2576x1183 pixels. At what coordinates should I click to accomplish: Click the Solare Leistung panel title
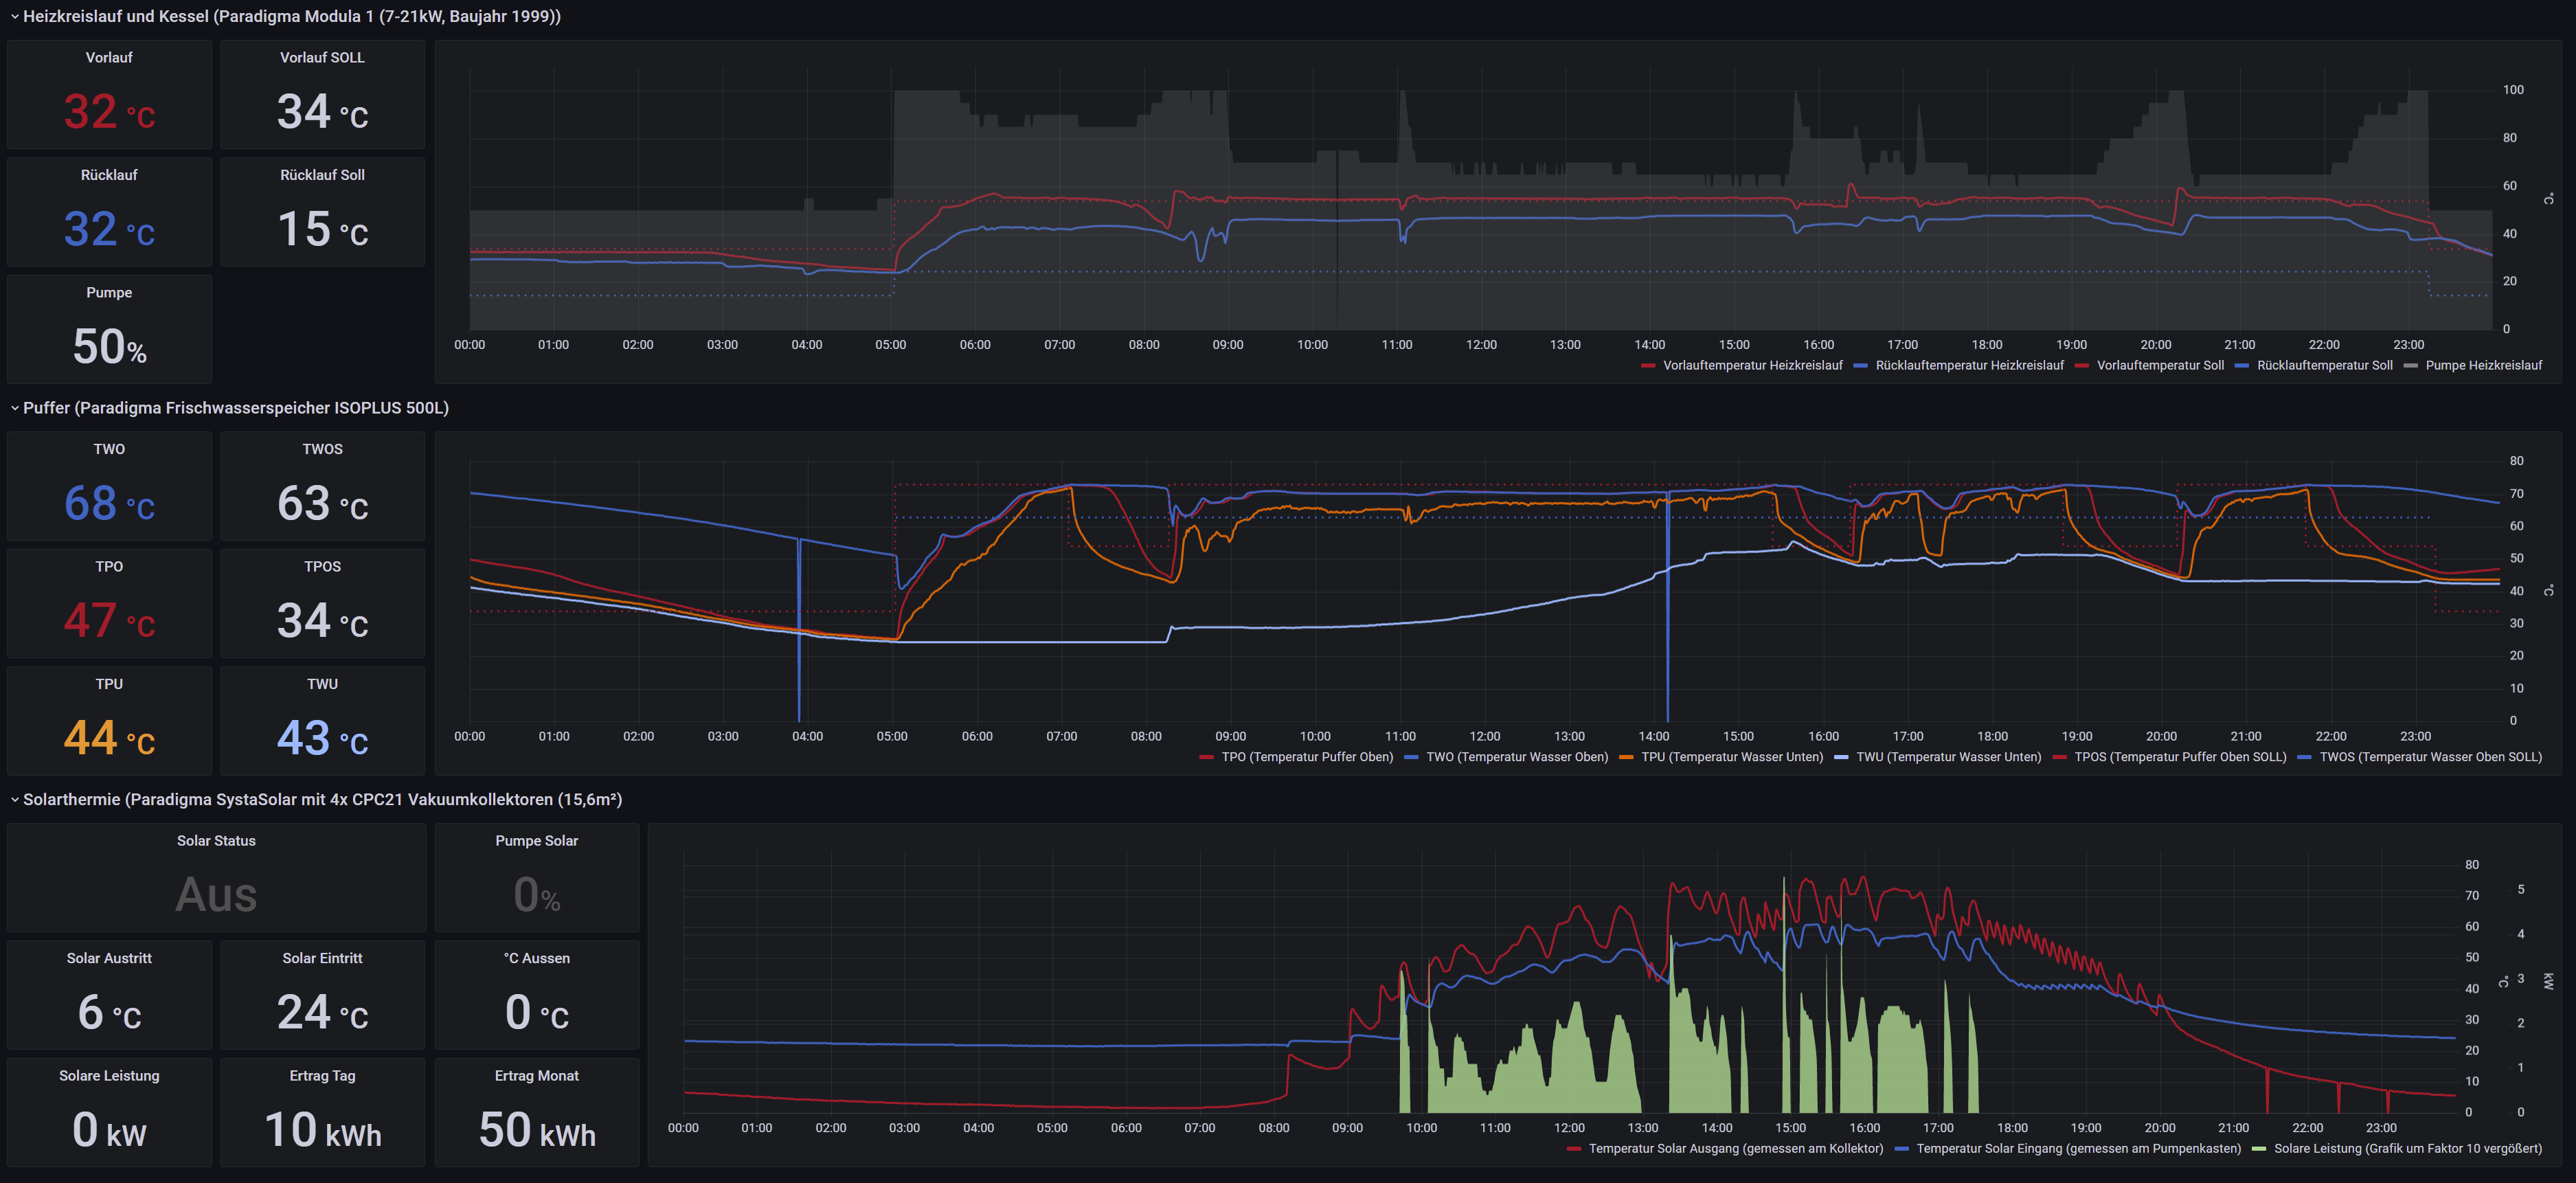pos(109,1076)
